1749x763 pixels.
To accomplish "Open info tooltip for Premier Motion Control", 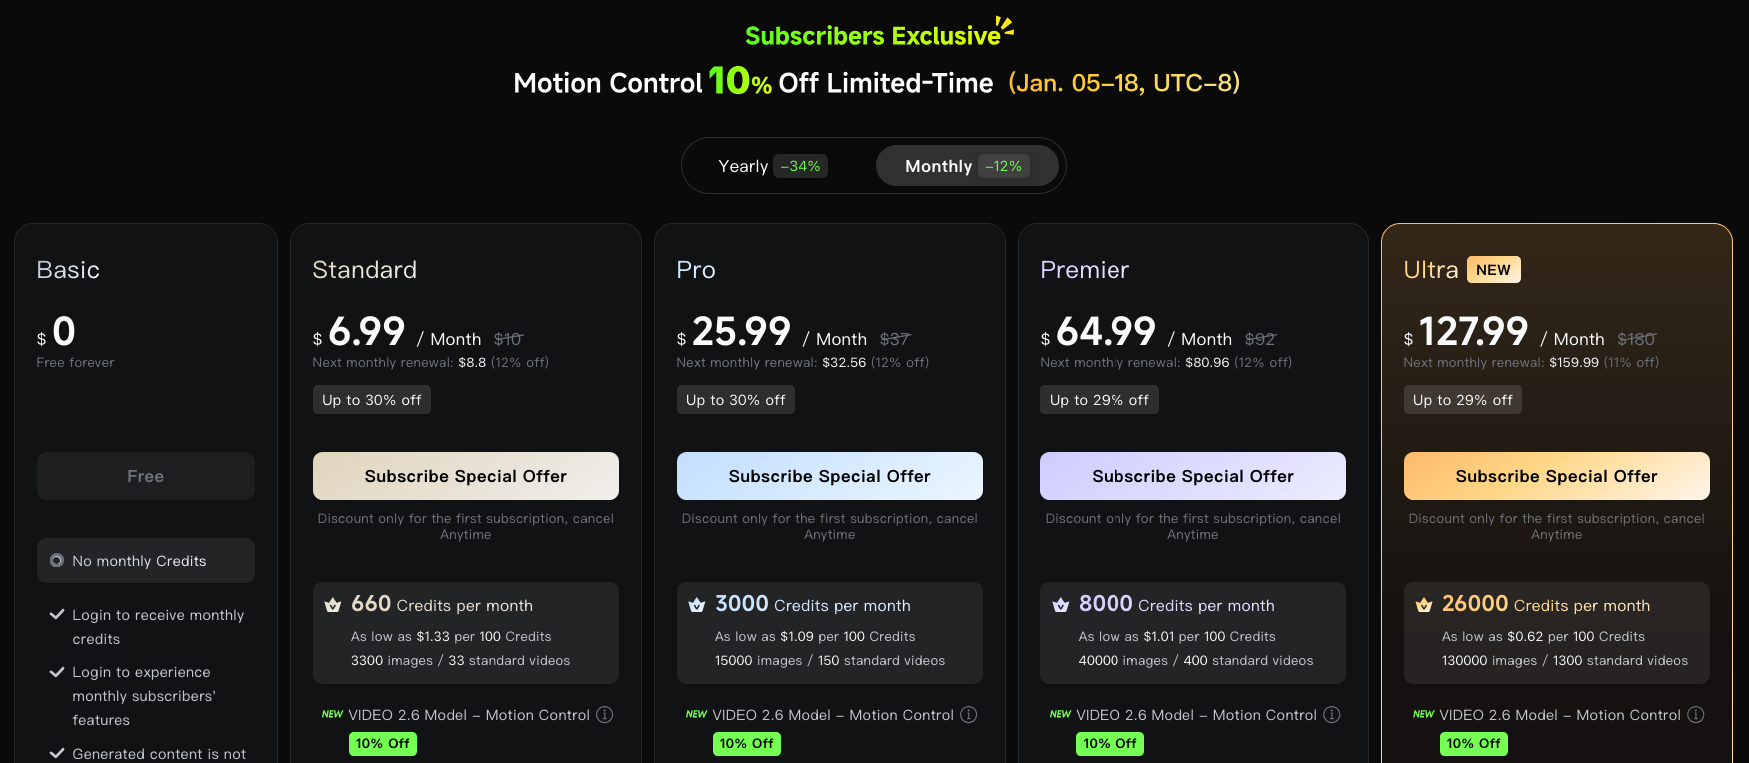I will point(1332,714).
